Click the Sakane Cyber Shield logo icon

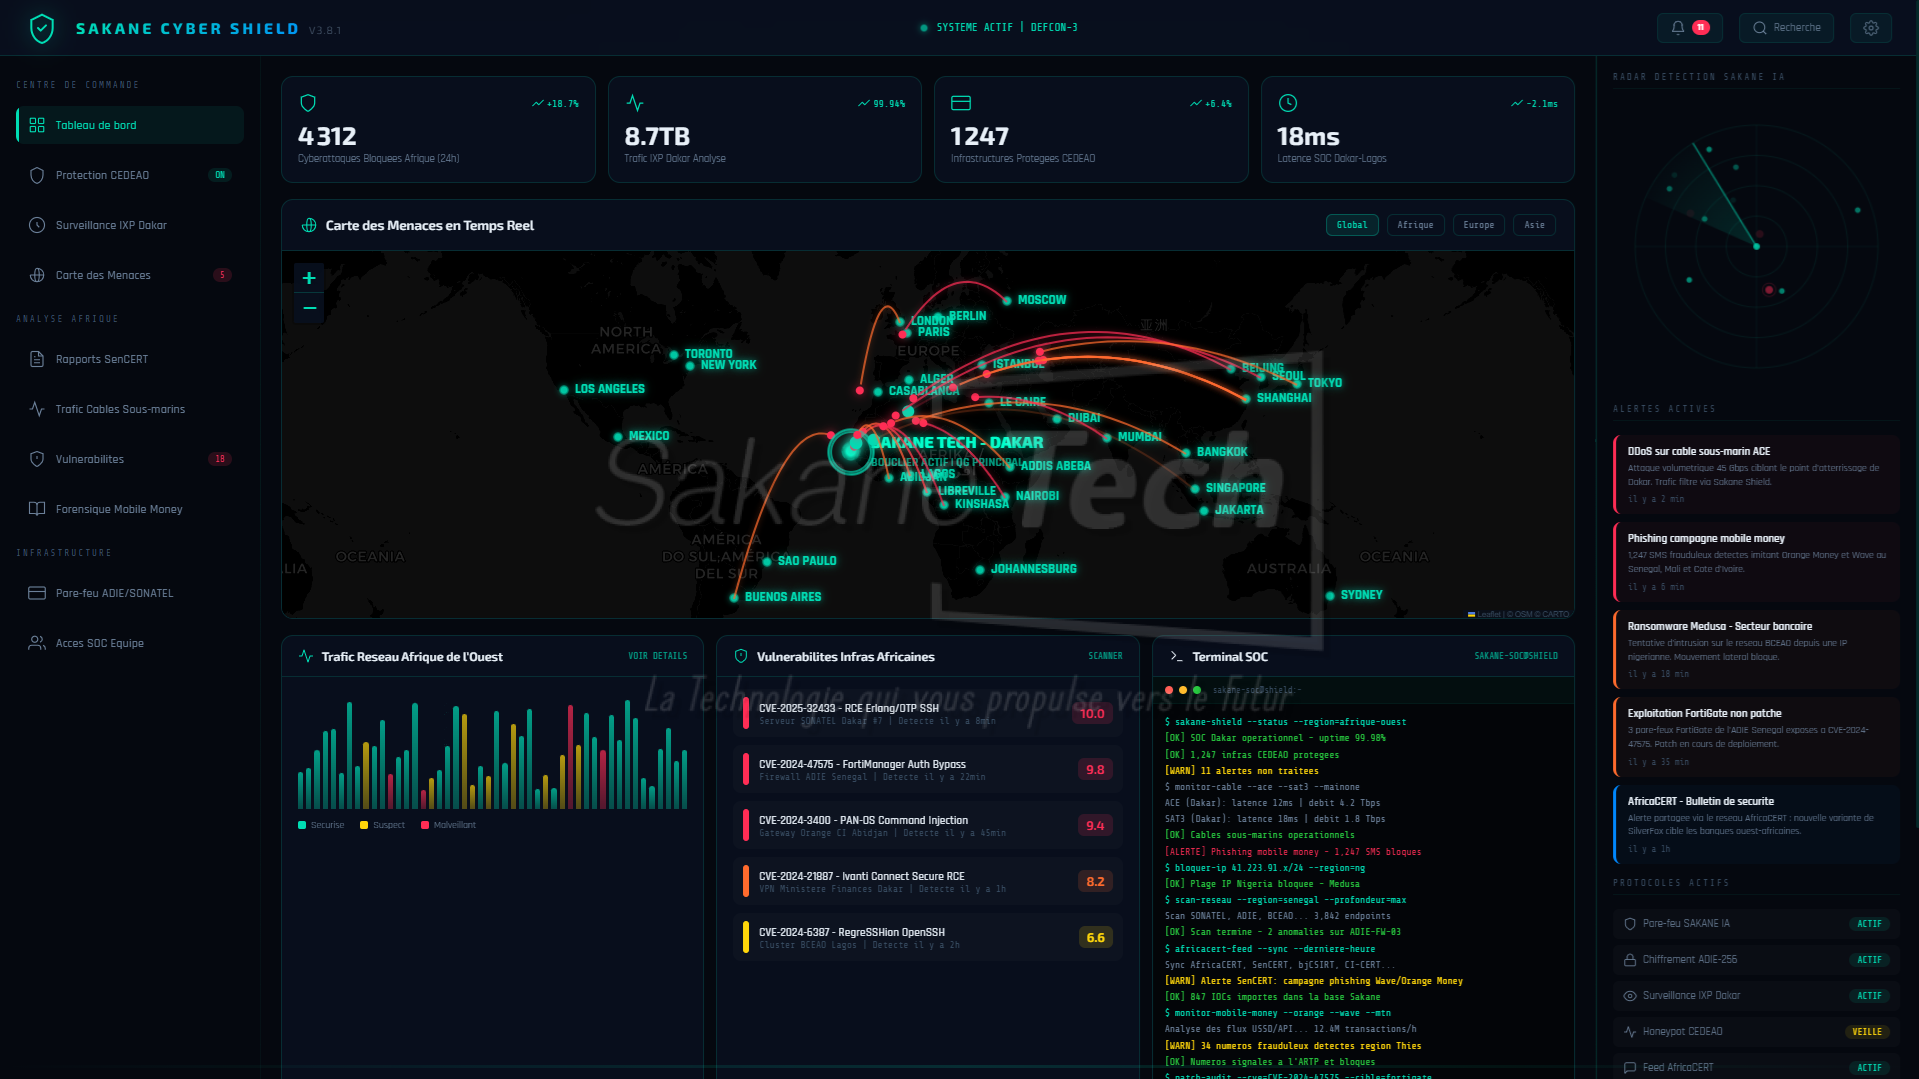pos(42,28)
